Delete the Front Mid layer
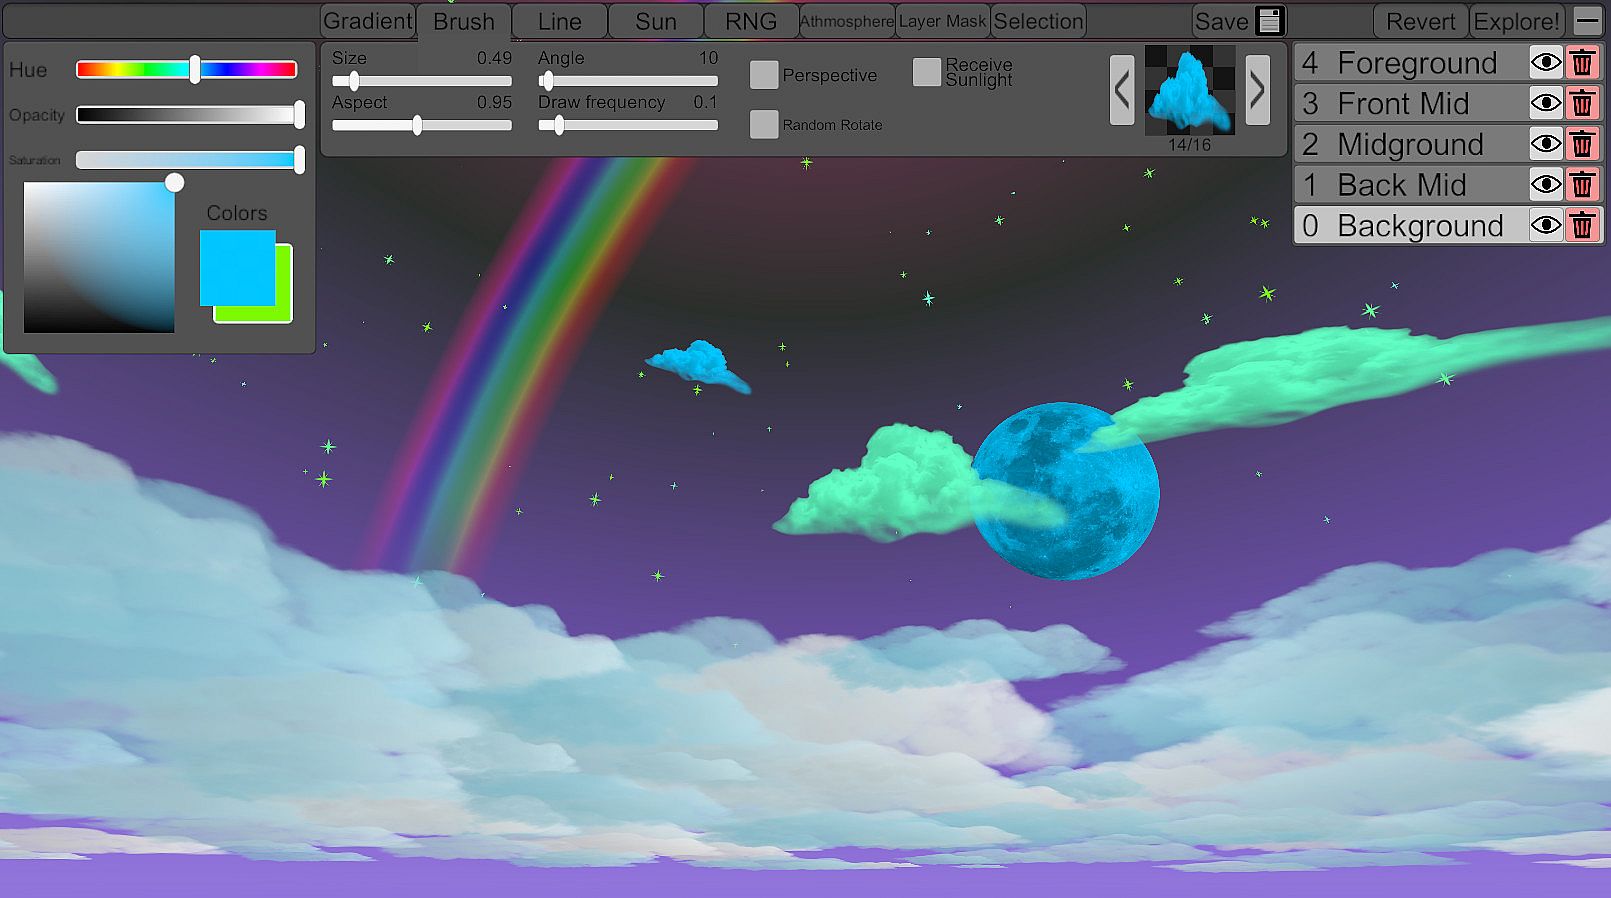Screen dimensions: 1611x898 1582,103
